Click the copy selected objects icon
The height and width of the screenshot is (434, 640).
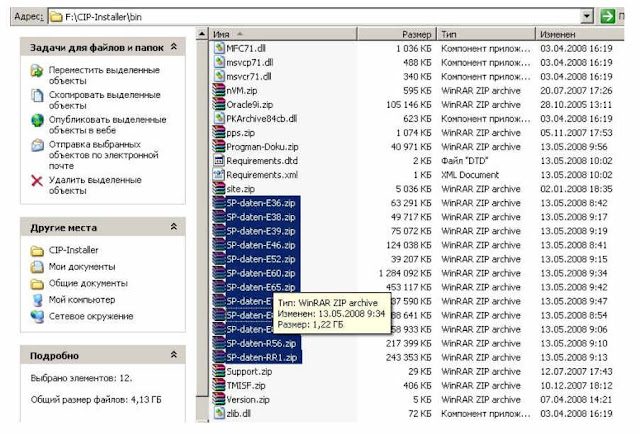coord(37,96)
